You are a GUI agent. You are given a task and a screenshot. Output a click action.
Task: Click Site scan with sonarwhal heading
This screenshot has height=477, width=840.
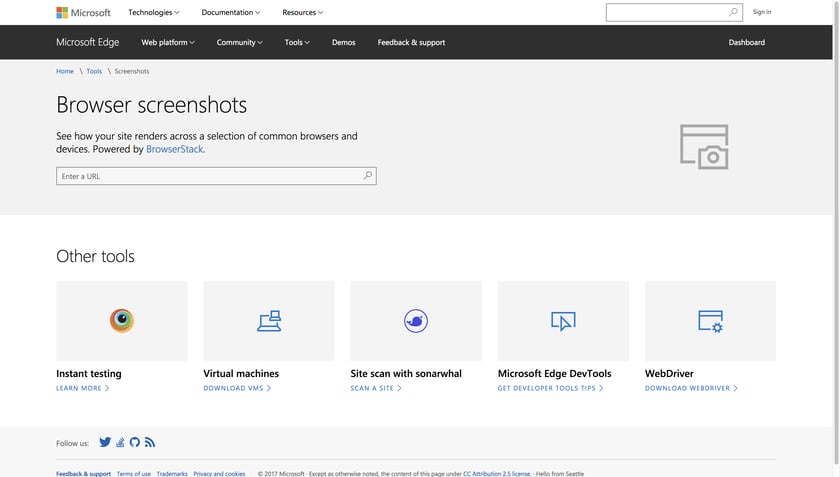coord(406,374)
